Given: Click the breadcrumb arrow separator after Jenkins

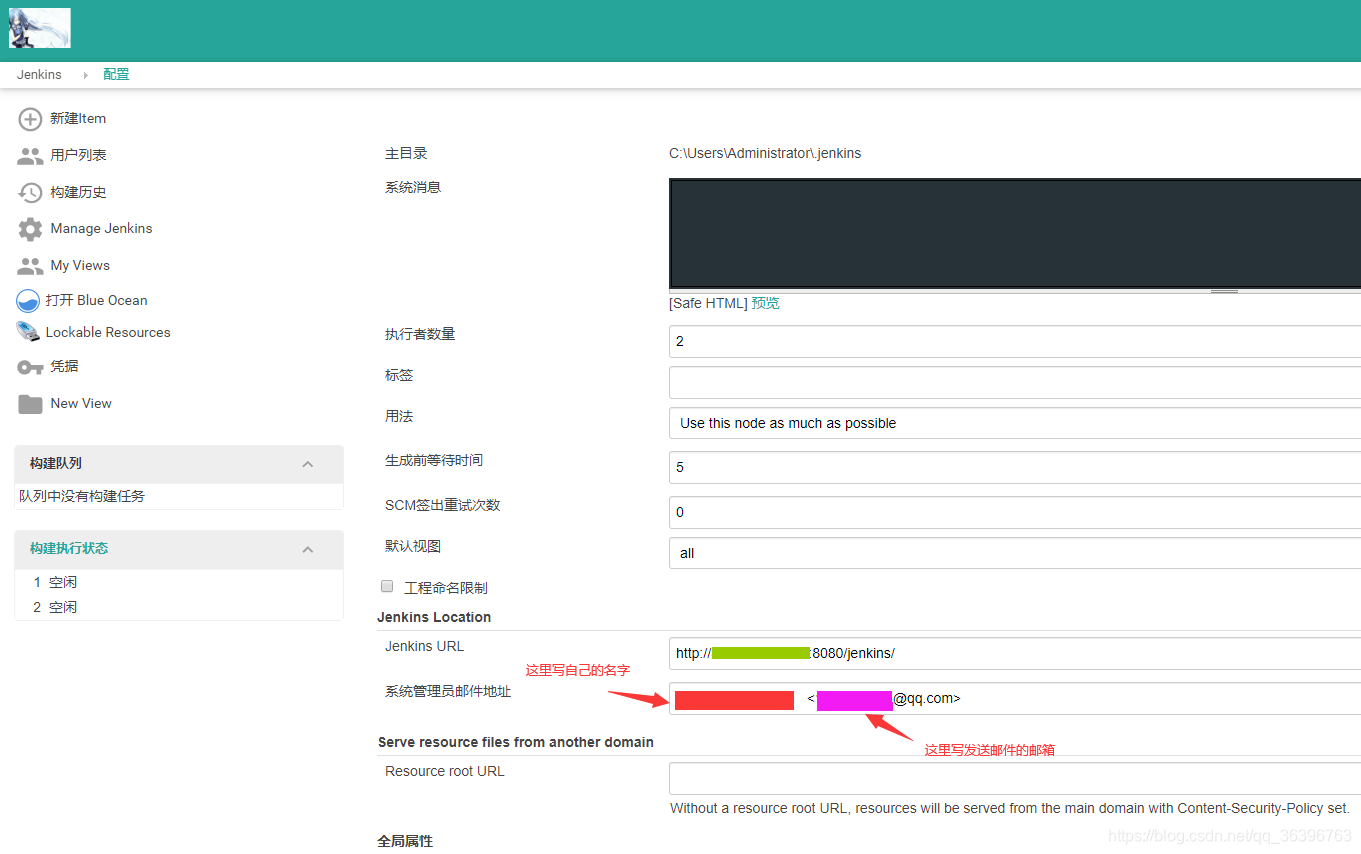Looking at the screenshot, I should (85, 75).
